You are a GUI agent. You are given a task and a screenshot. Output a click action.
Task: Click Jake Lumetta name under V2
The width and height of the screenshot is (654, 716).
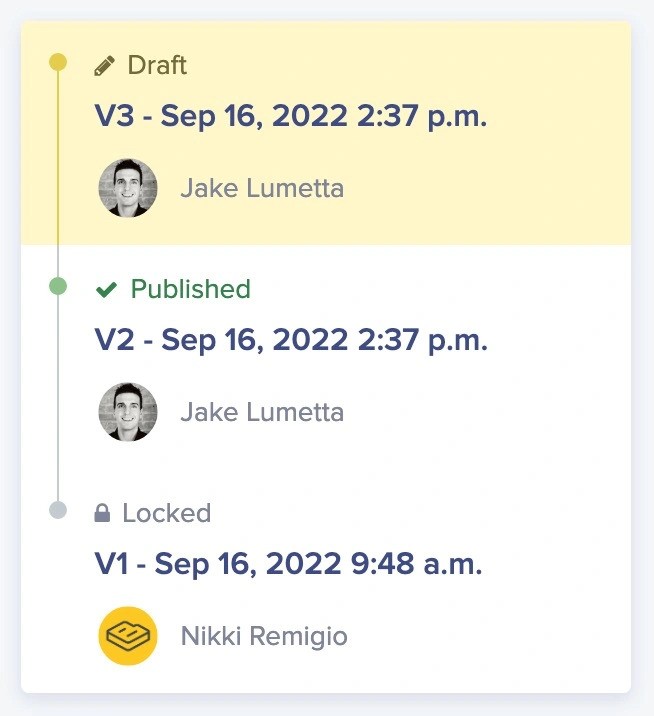pos(262,412)
